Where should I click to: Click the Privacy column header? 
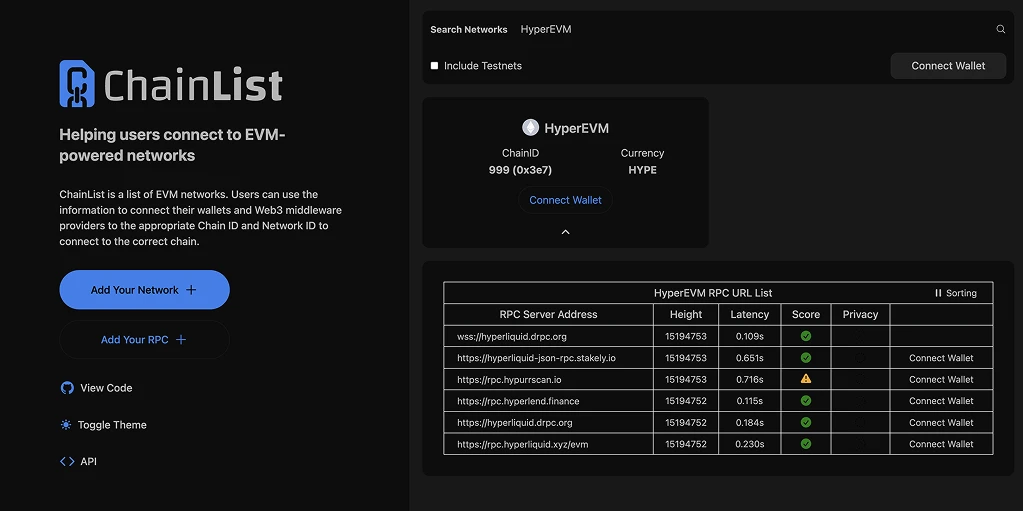(861, 315)
